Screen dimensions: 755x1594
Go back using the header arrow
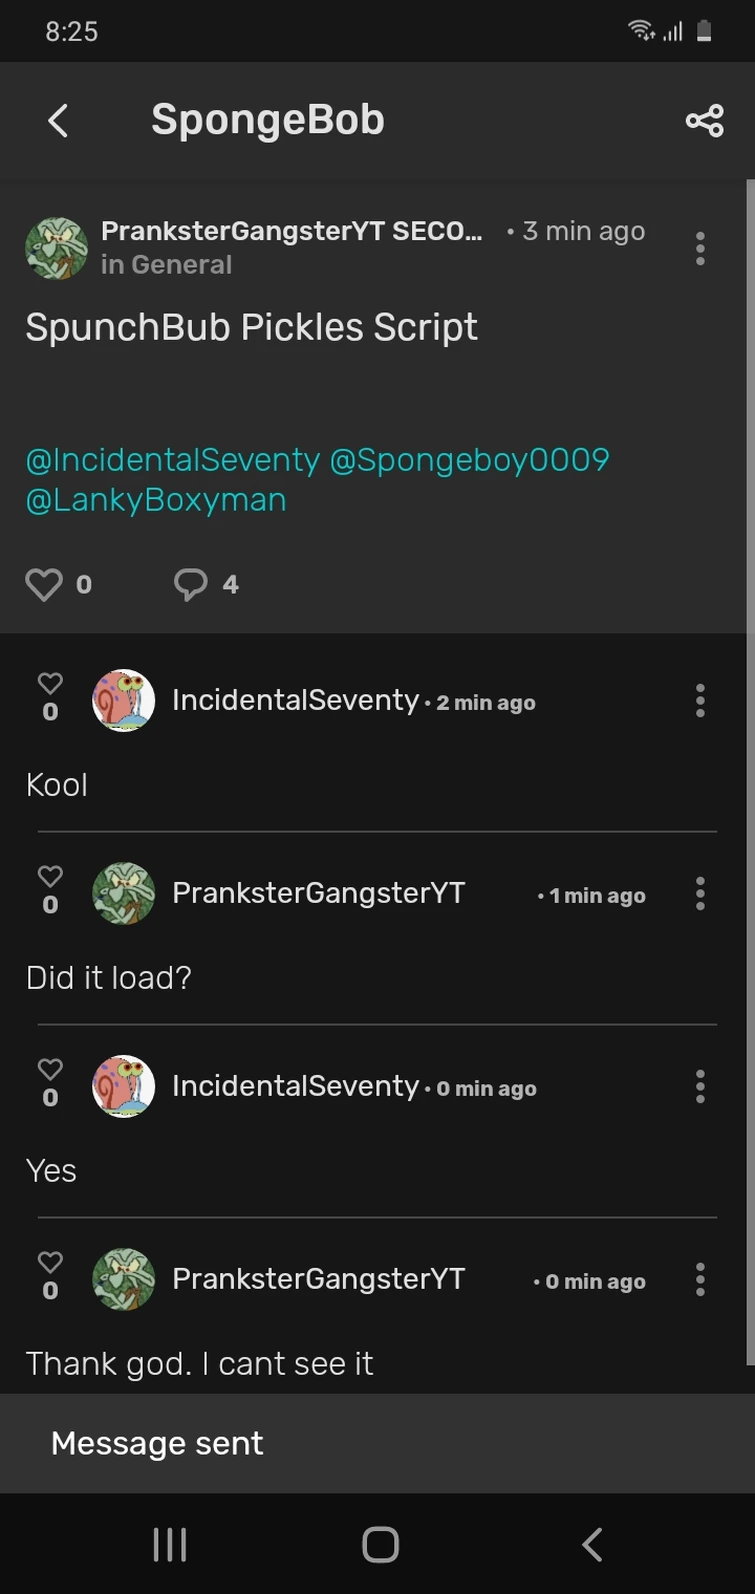click(x=58, y=121)
